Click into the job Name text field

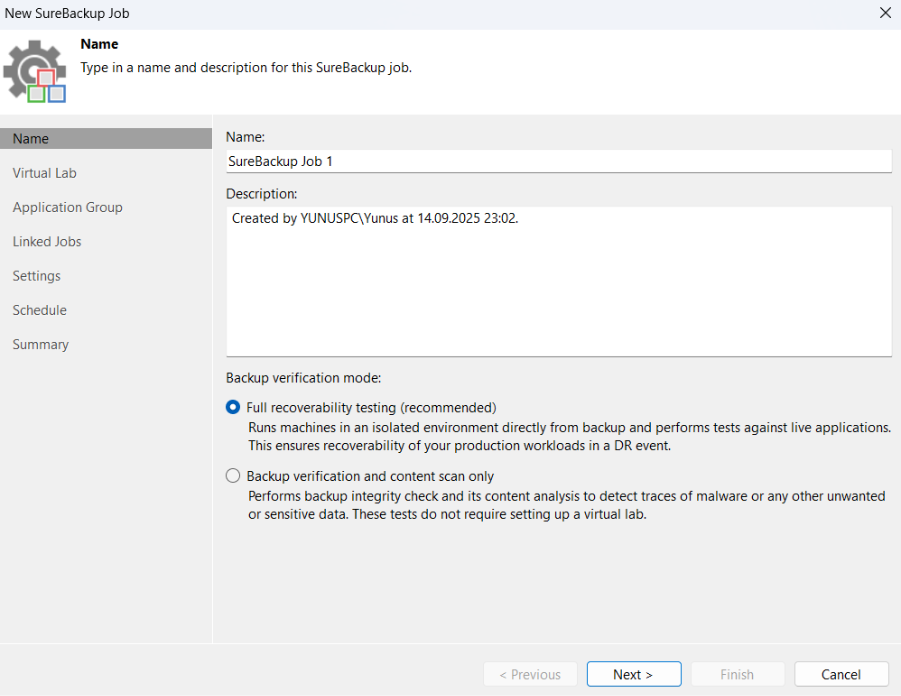point(558,161)
